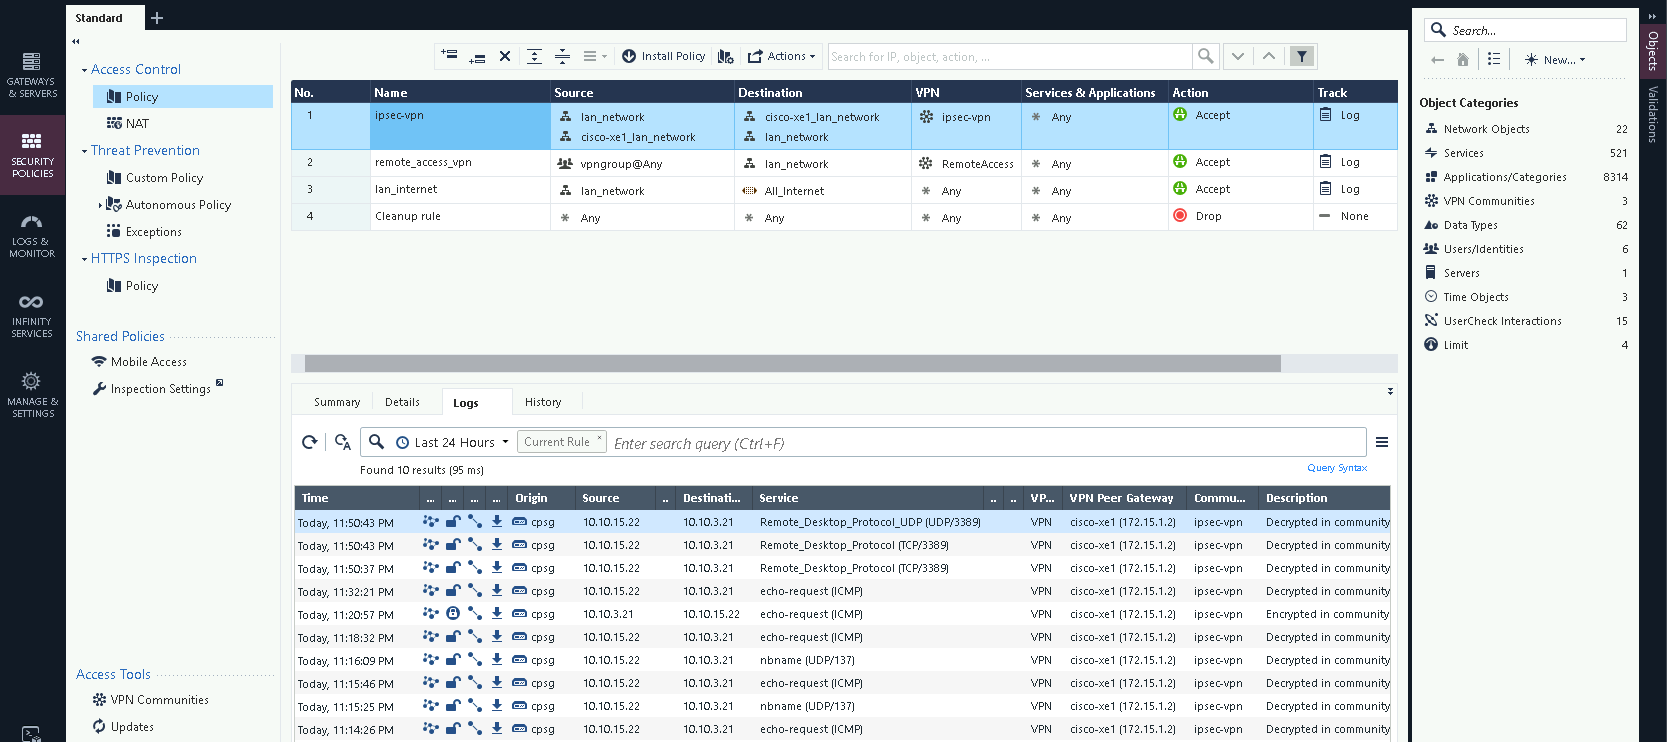1667x742 pixels.
Task: Click the object list view icon
Action: [x=1493, y=59]
